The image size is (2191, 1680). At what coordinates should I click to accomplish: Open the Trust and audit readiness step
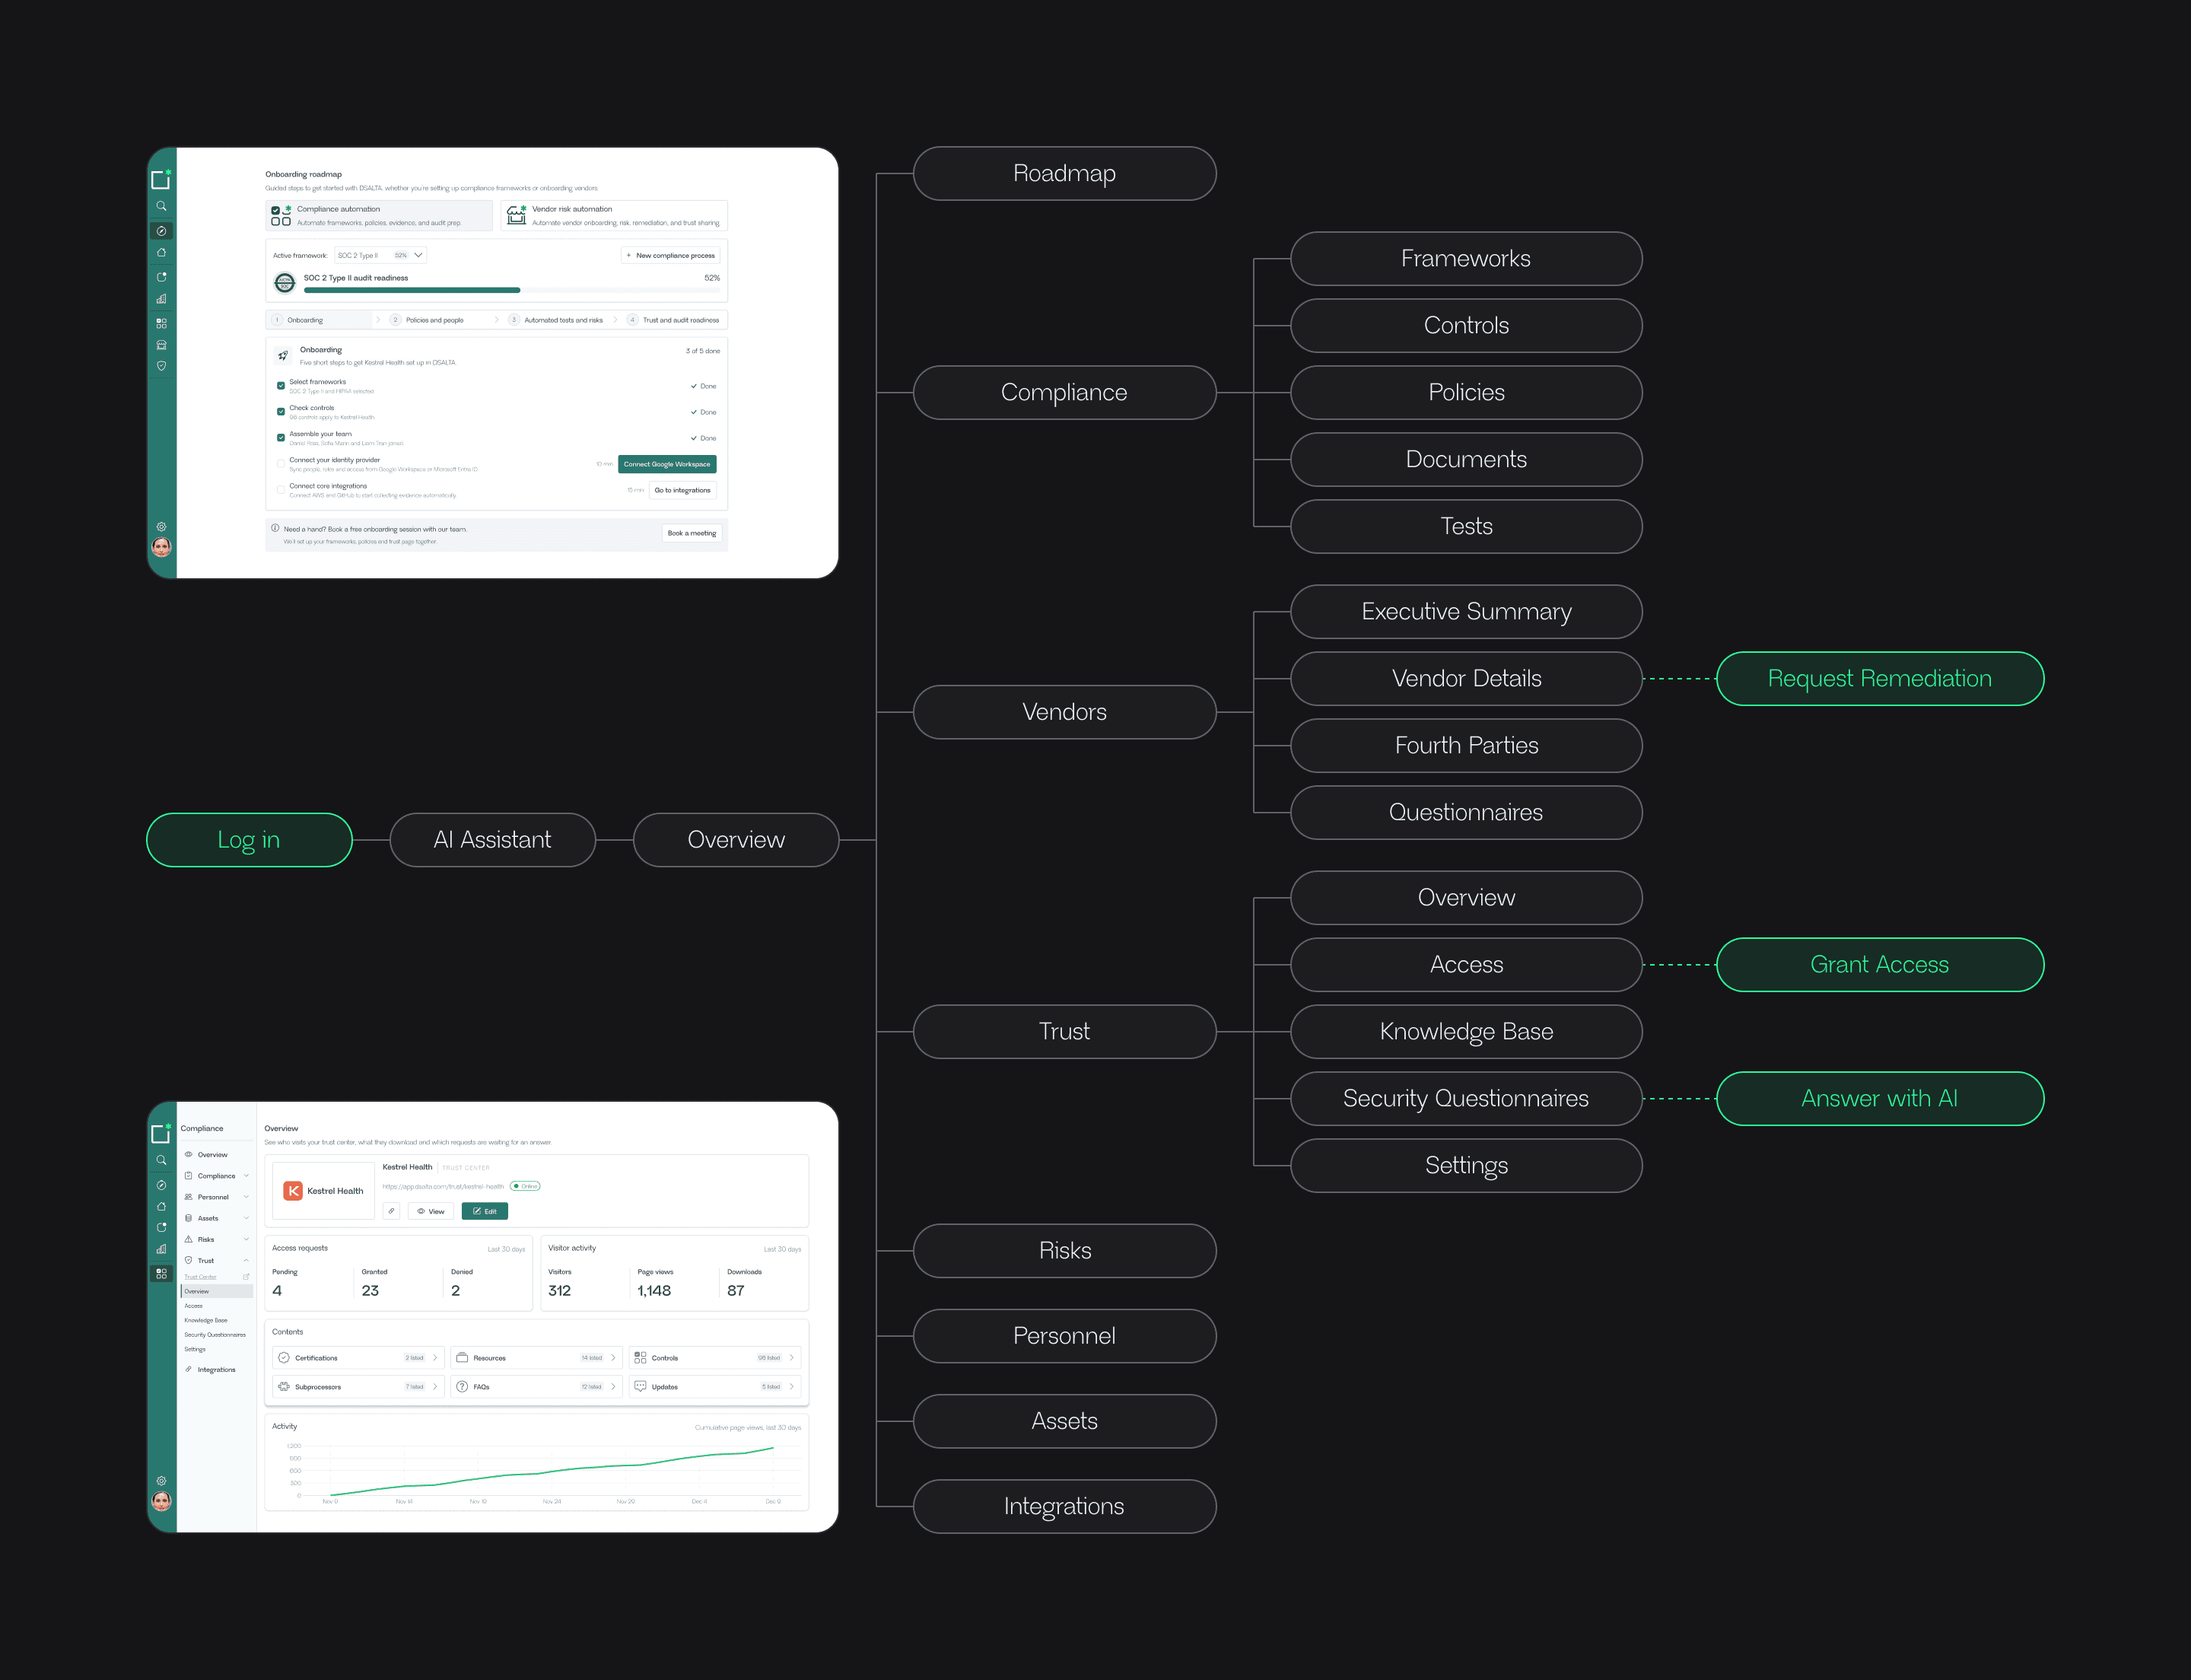[x=673, y=320]
